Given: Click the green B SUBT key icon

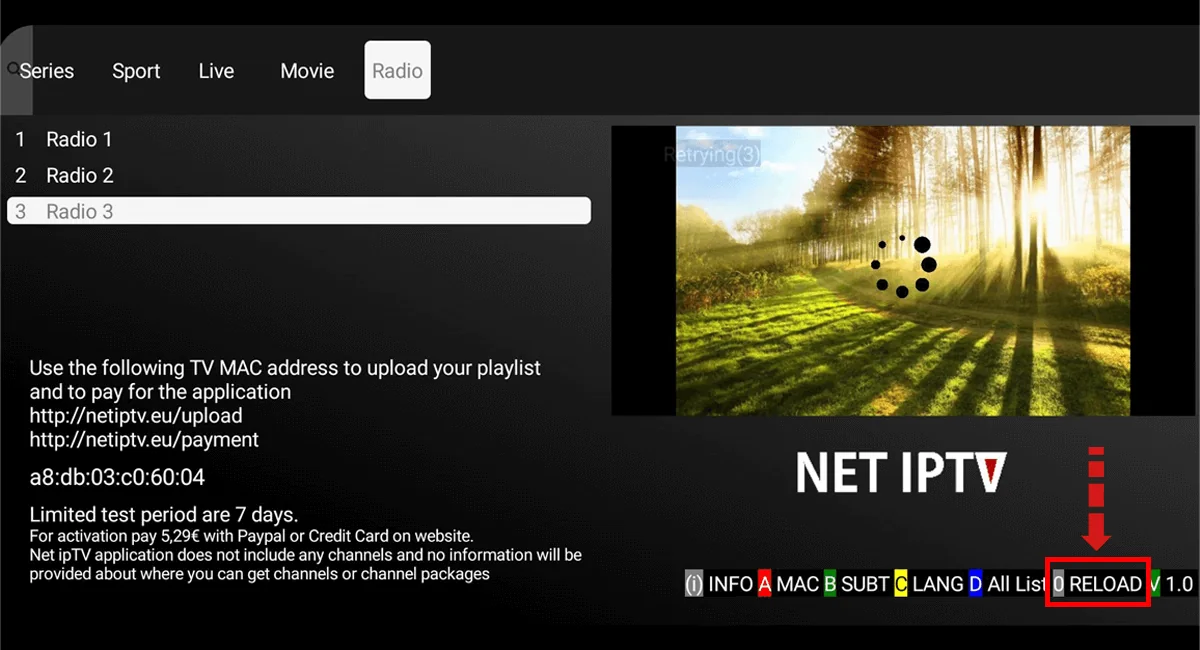Looking at the screenshot, I should point(830,584).
